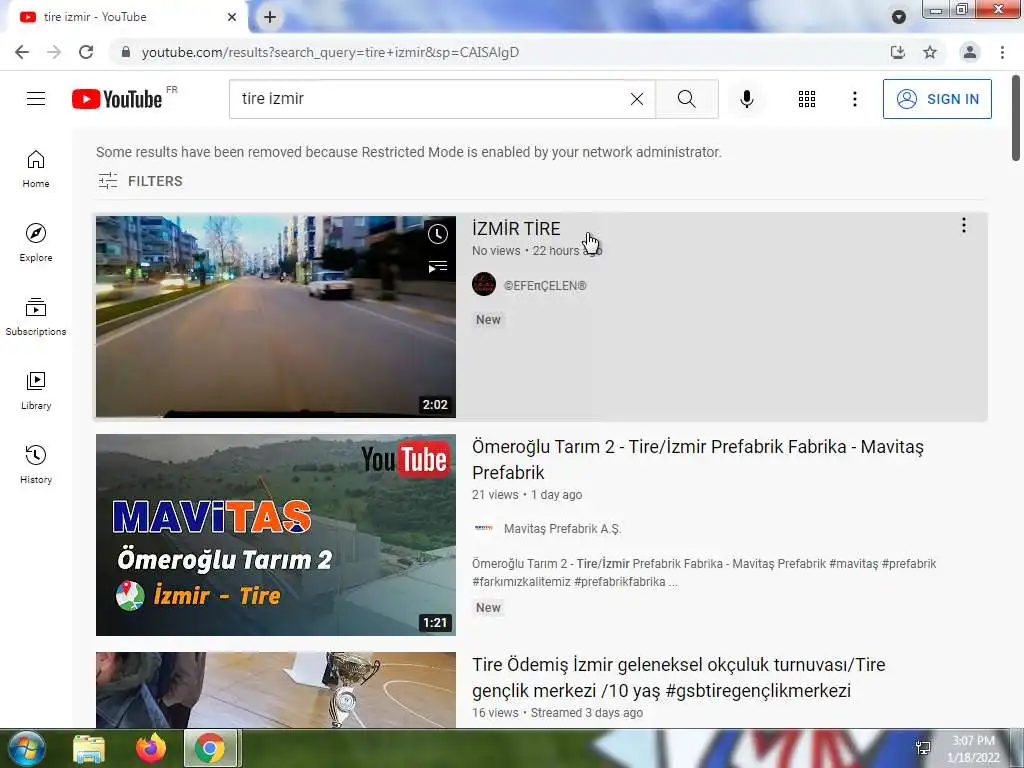Click the '21 views' video metadata

tap(494, 495)
